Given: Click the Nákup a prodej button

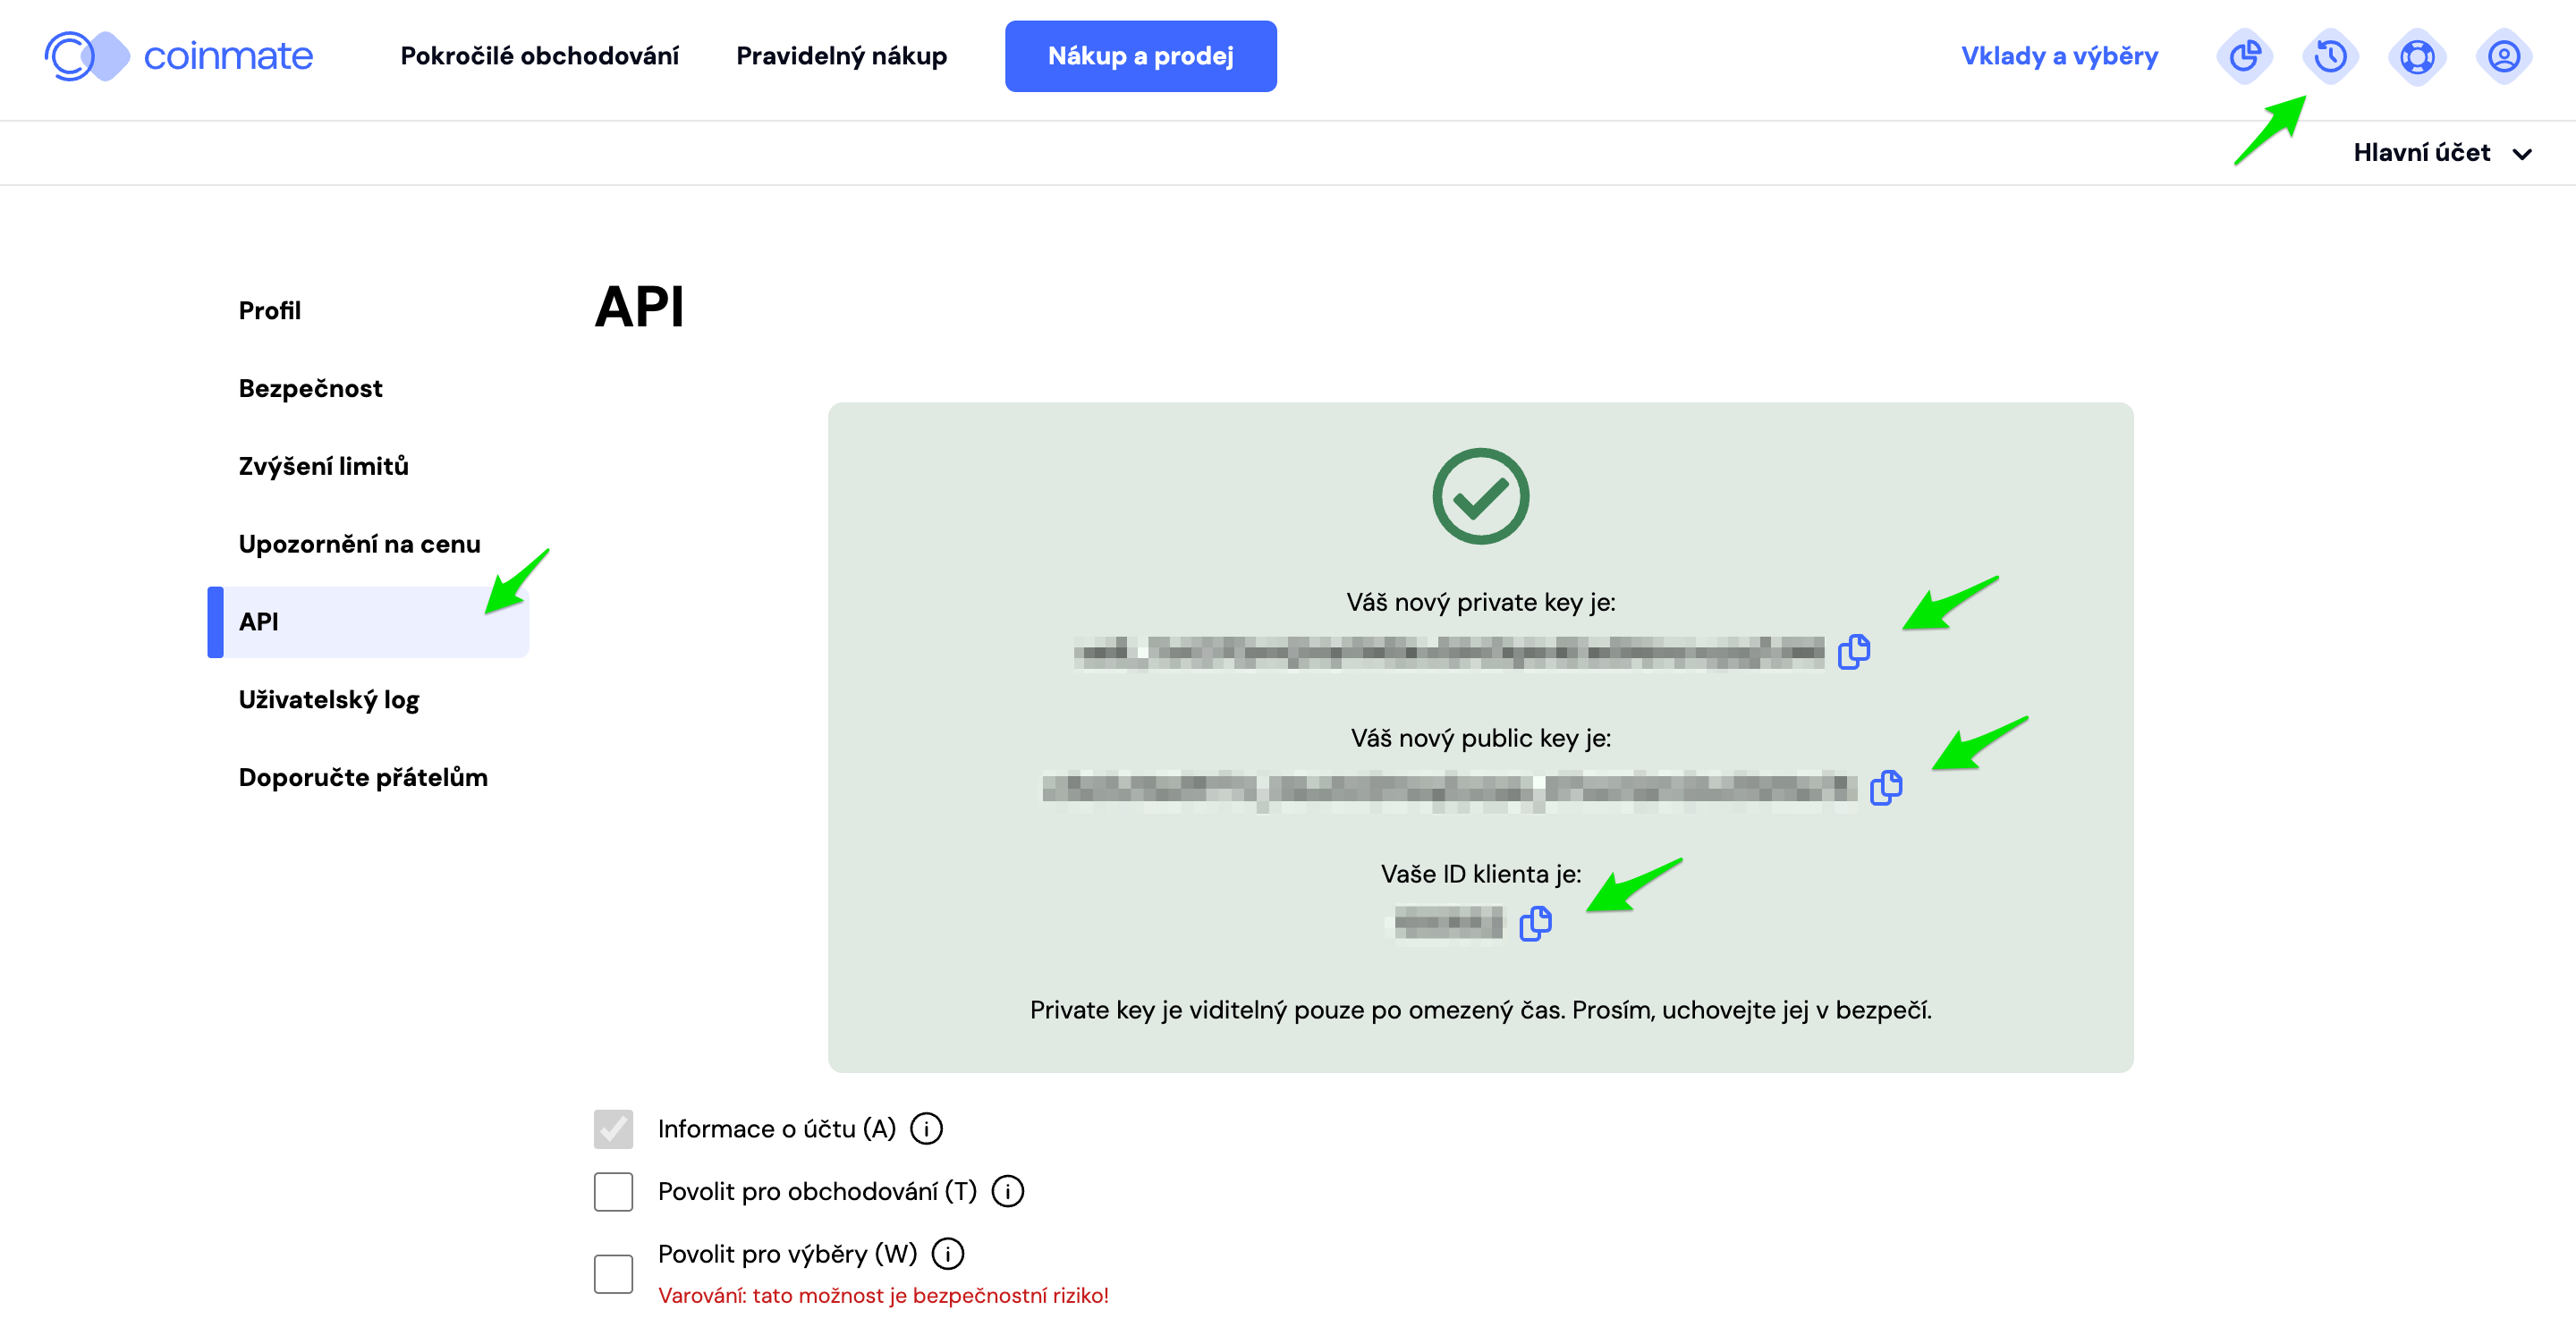Looking at the screenshot, I should (x=1140, y=56).
